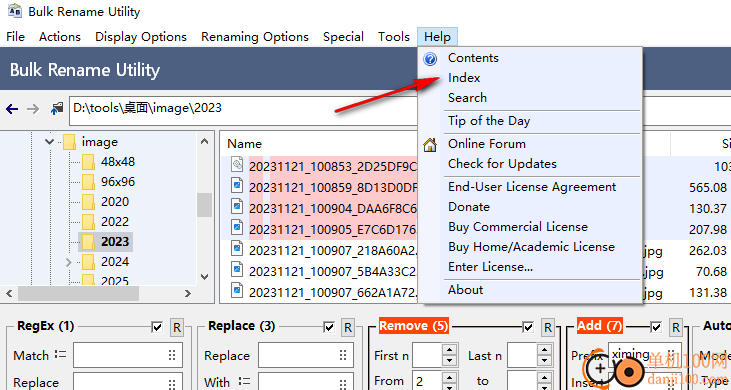731x390 pixels.
Task: Click the folder tree vertical scrollbar thumb
Action: coord(204,205)
